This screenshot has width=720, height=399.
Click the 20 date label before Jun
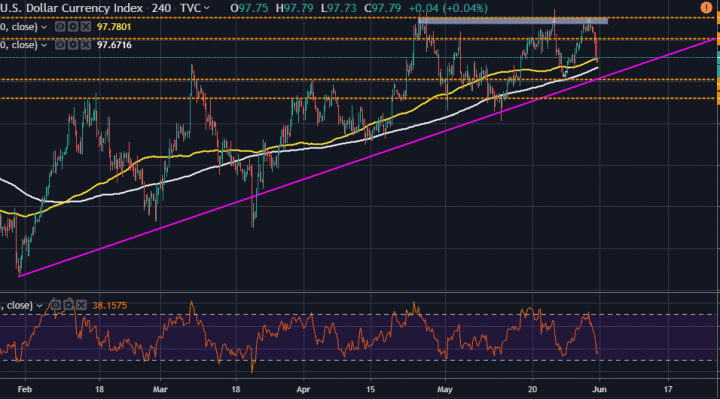pos(532,389)
